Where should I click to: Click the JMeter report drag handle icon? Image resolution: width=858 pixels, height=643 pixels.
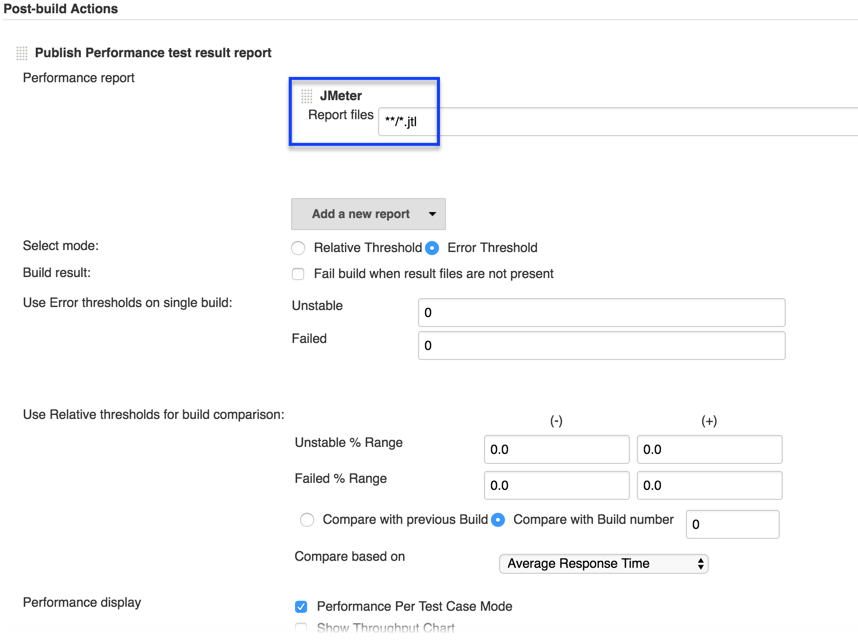[x=307, y=96]
